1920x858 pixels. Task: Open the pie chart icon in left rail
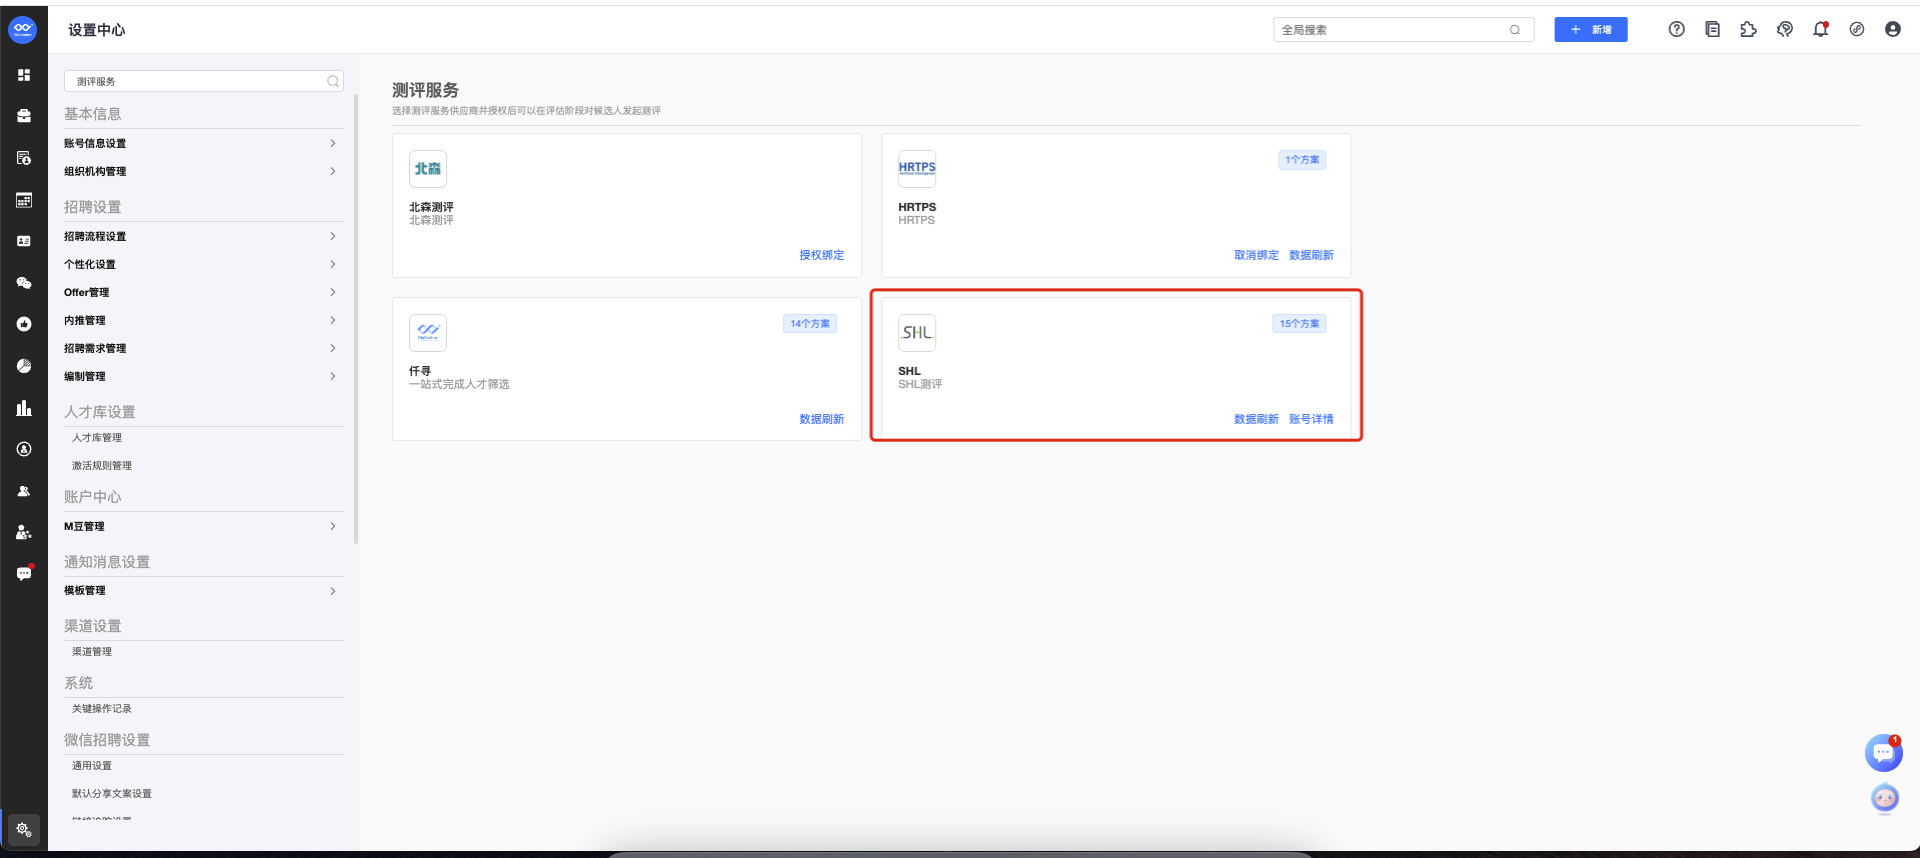24,366
